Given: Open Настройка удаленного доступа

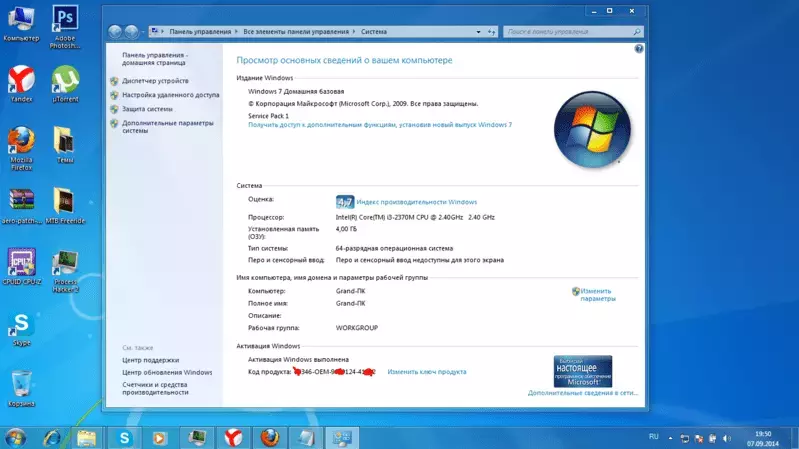Looking at the screenshot, I should click(171, 95).
